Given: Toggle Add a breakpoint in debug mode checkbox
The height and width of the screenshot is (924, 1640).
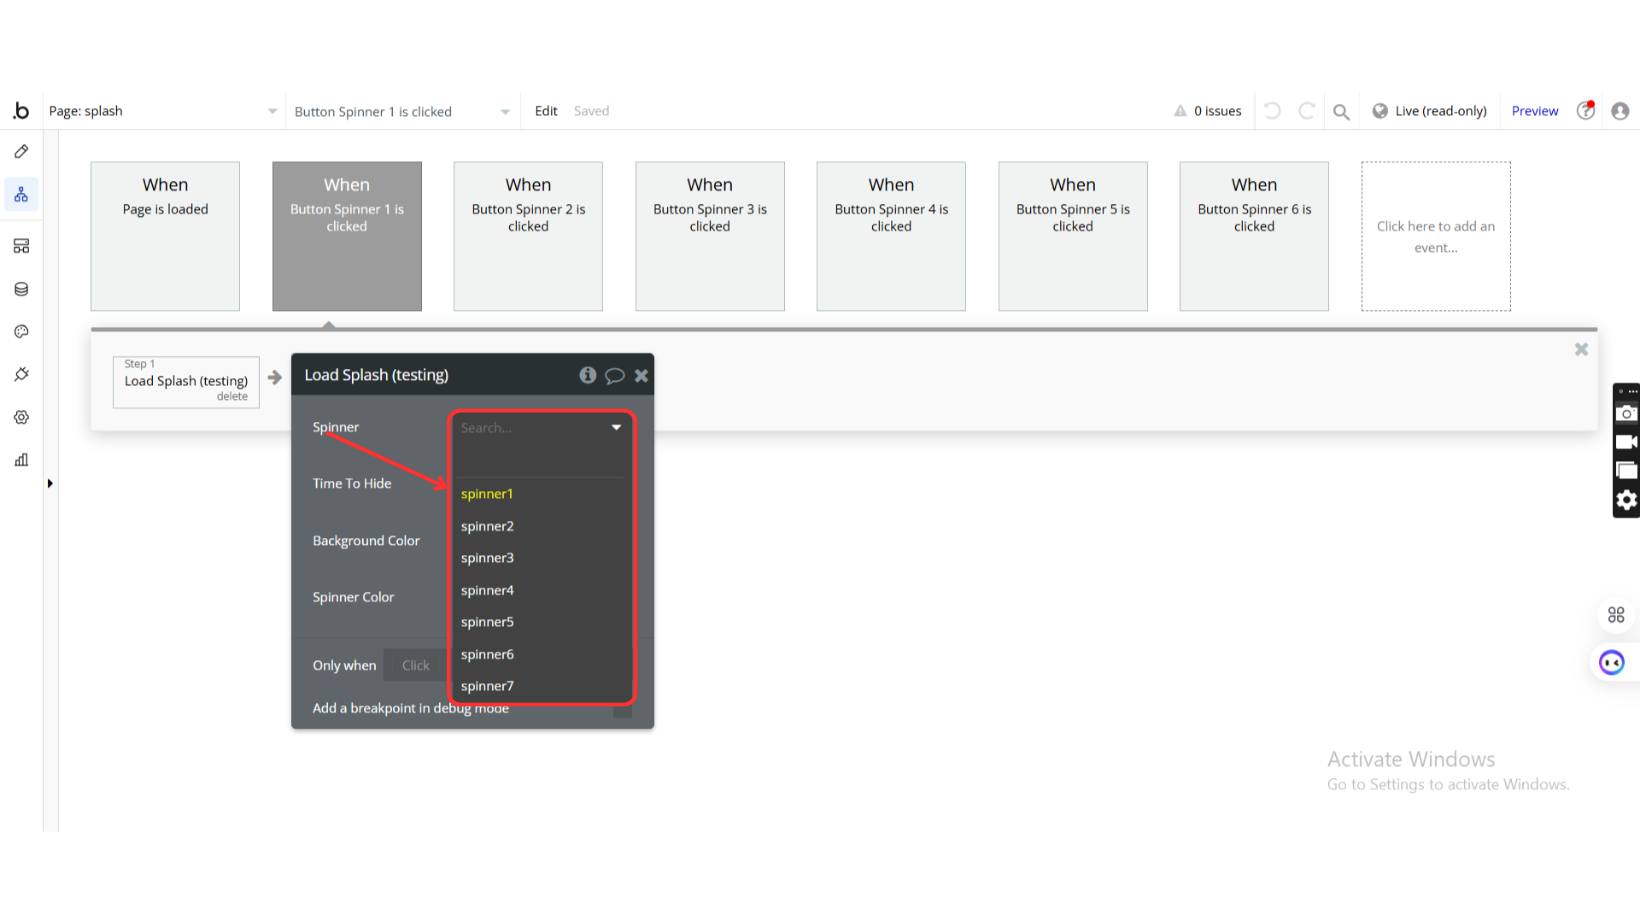Looking at the screenshot, I should [622, 709].
